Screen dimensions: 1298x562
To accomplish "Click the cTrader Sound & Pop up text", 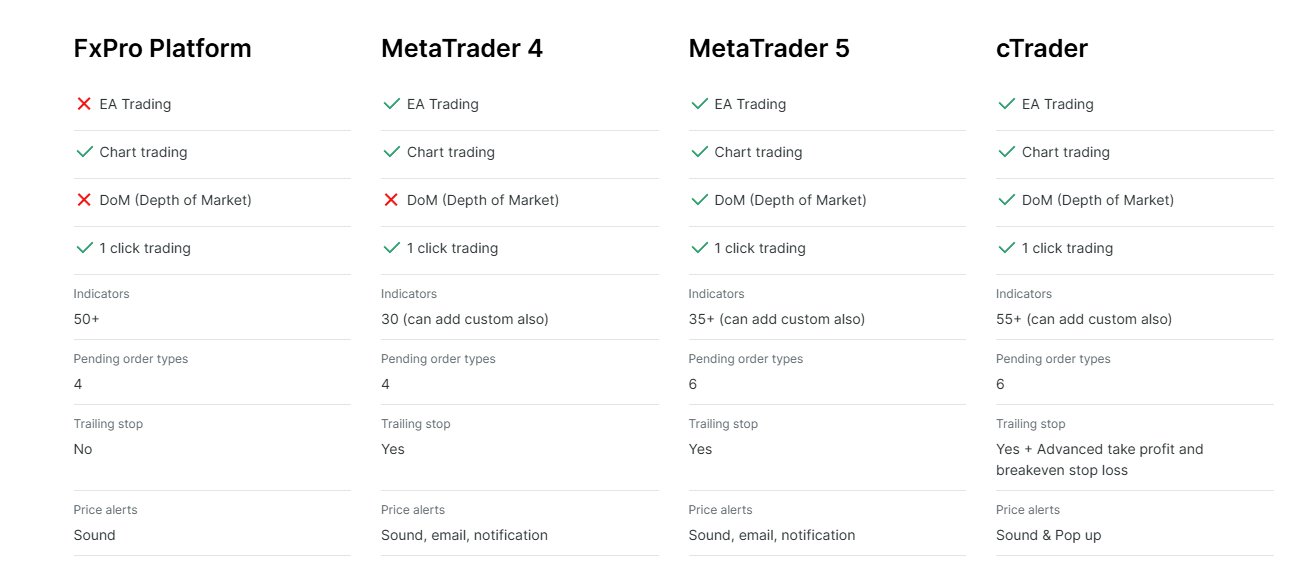I will [x=1048, y=536].
